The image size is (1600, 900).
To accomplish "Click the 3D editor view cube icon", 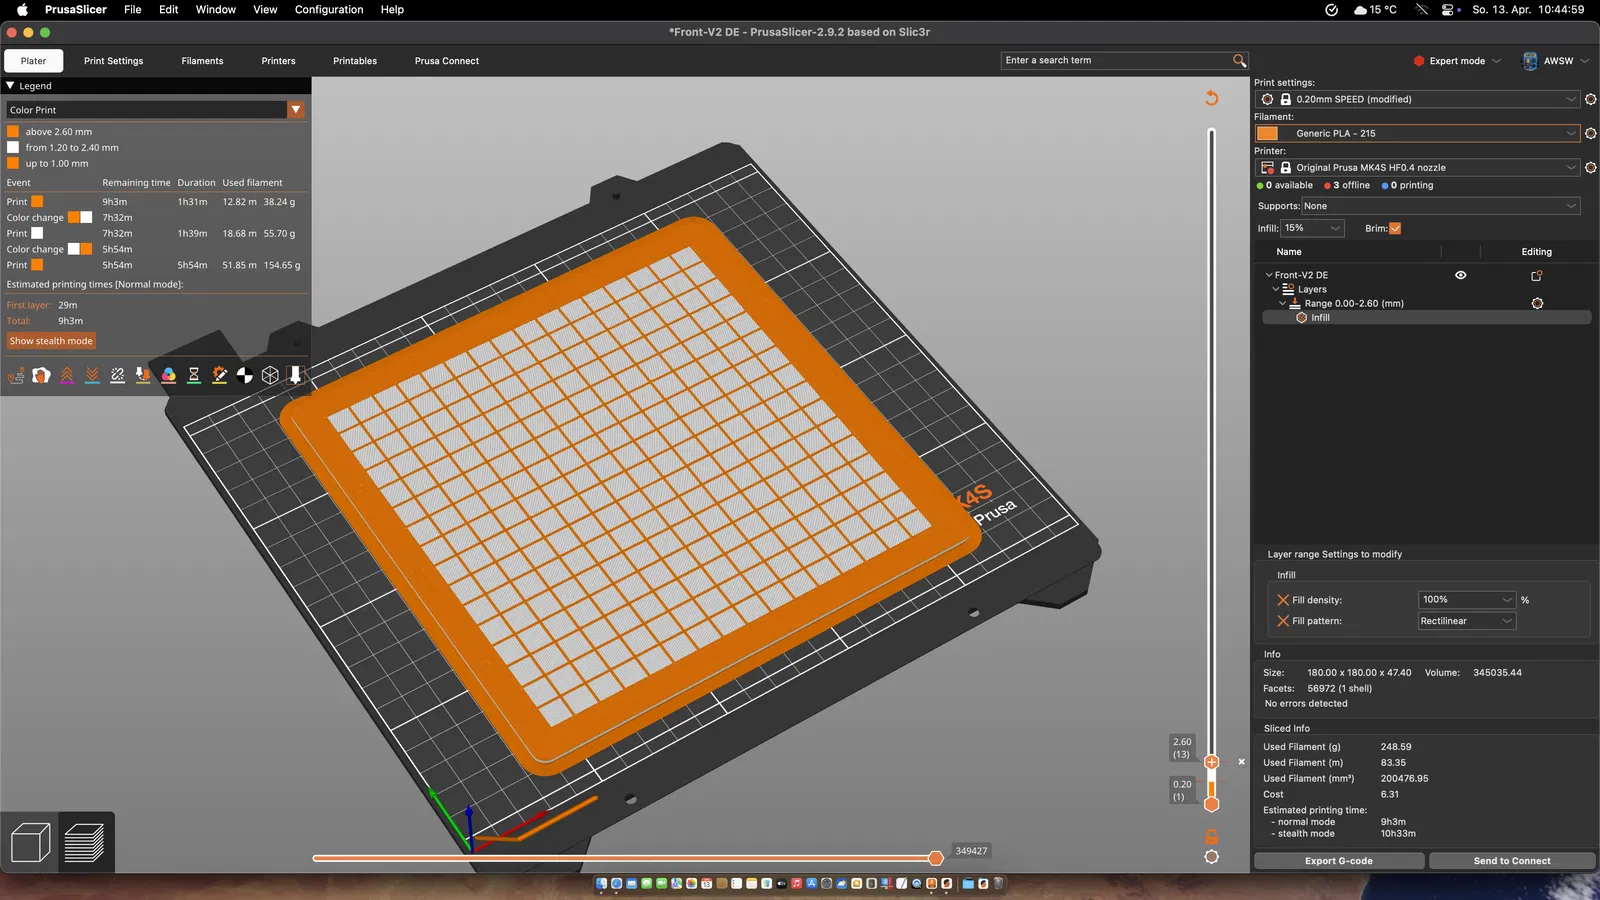I will click(30, 842).
